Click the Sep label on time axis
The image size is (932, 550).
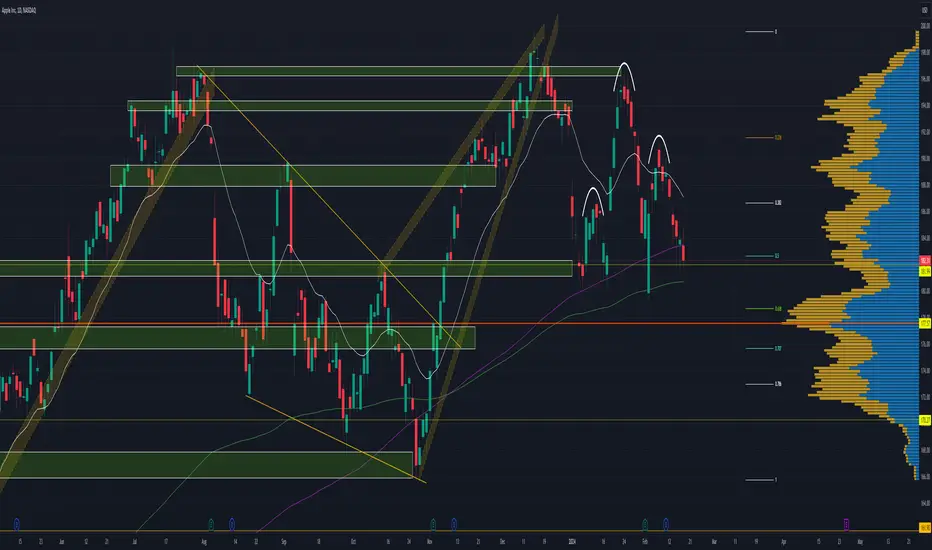tap(284, 542)
